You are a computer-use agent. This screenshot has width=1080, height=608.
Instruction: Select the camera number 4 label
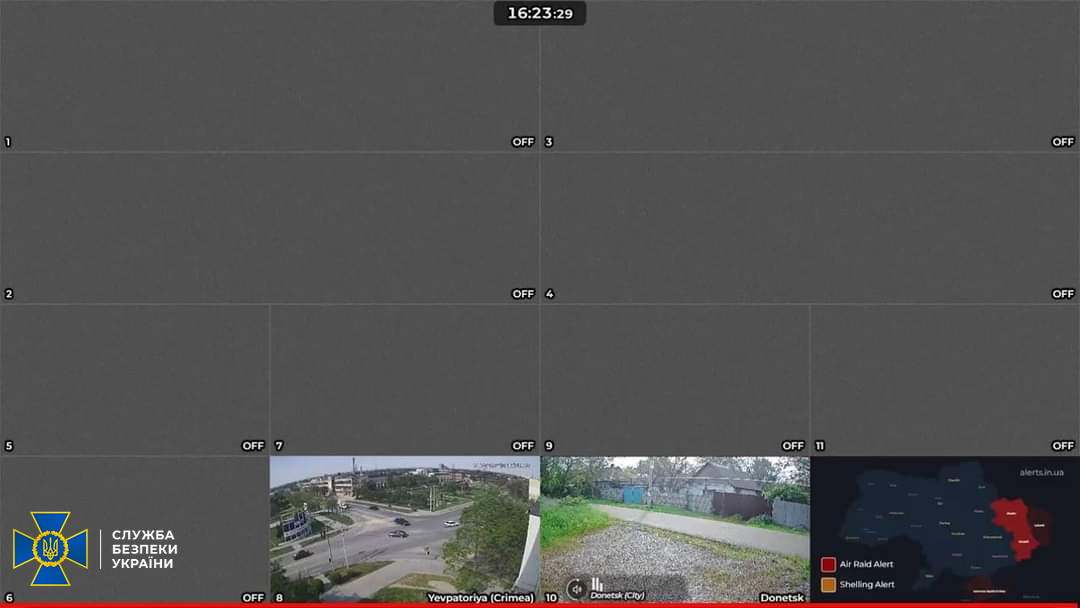(x=549, y=294)
